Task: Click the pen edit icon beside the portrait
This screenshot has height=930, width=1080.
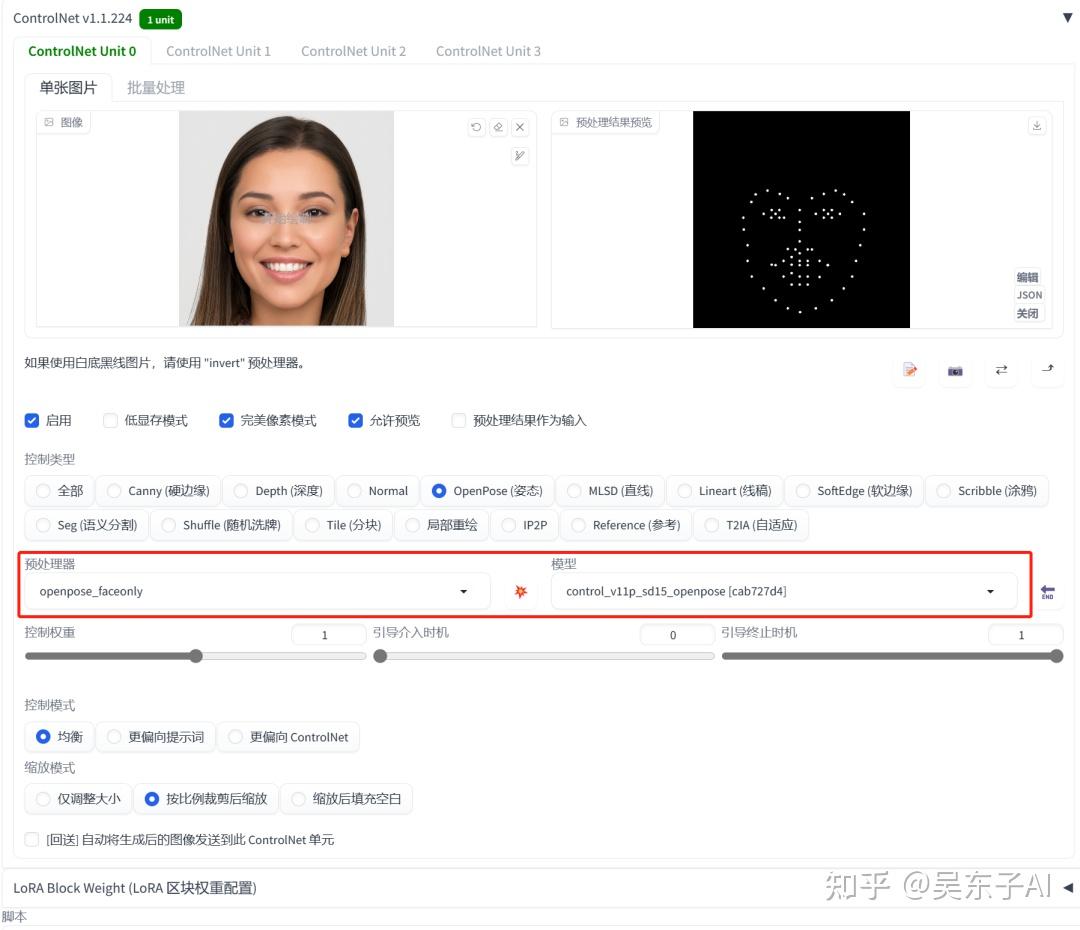Action: pos(518,155)
